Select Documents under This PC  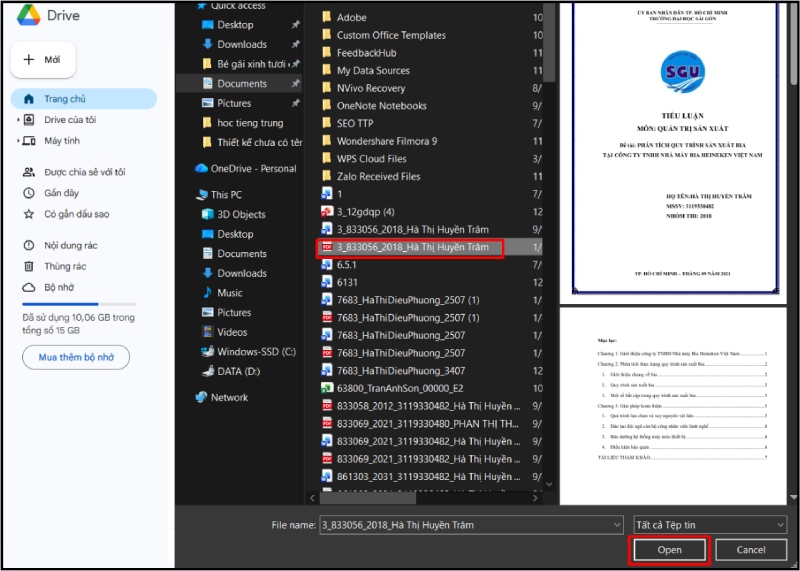coord(242,254)
